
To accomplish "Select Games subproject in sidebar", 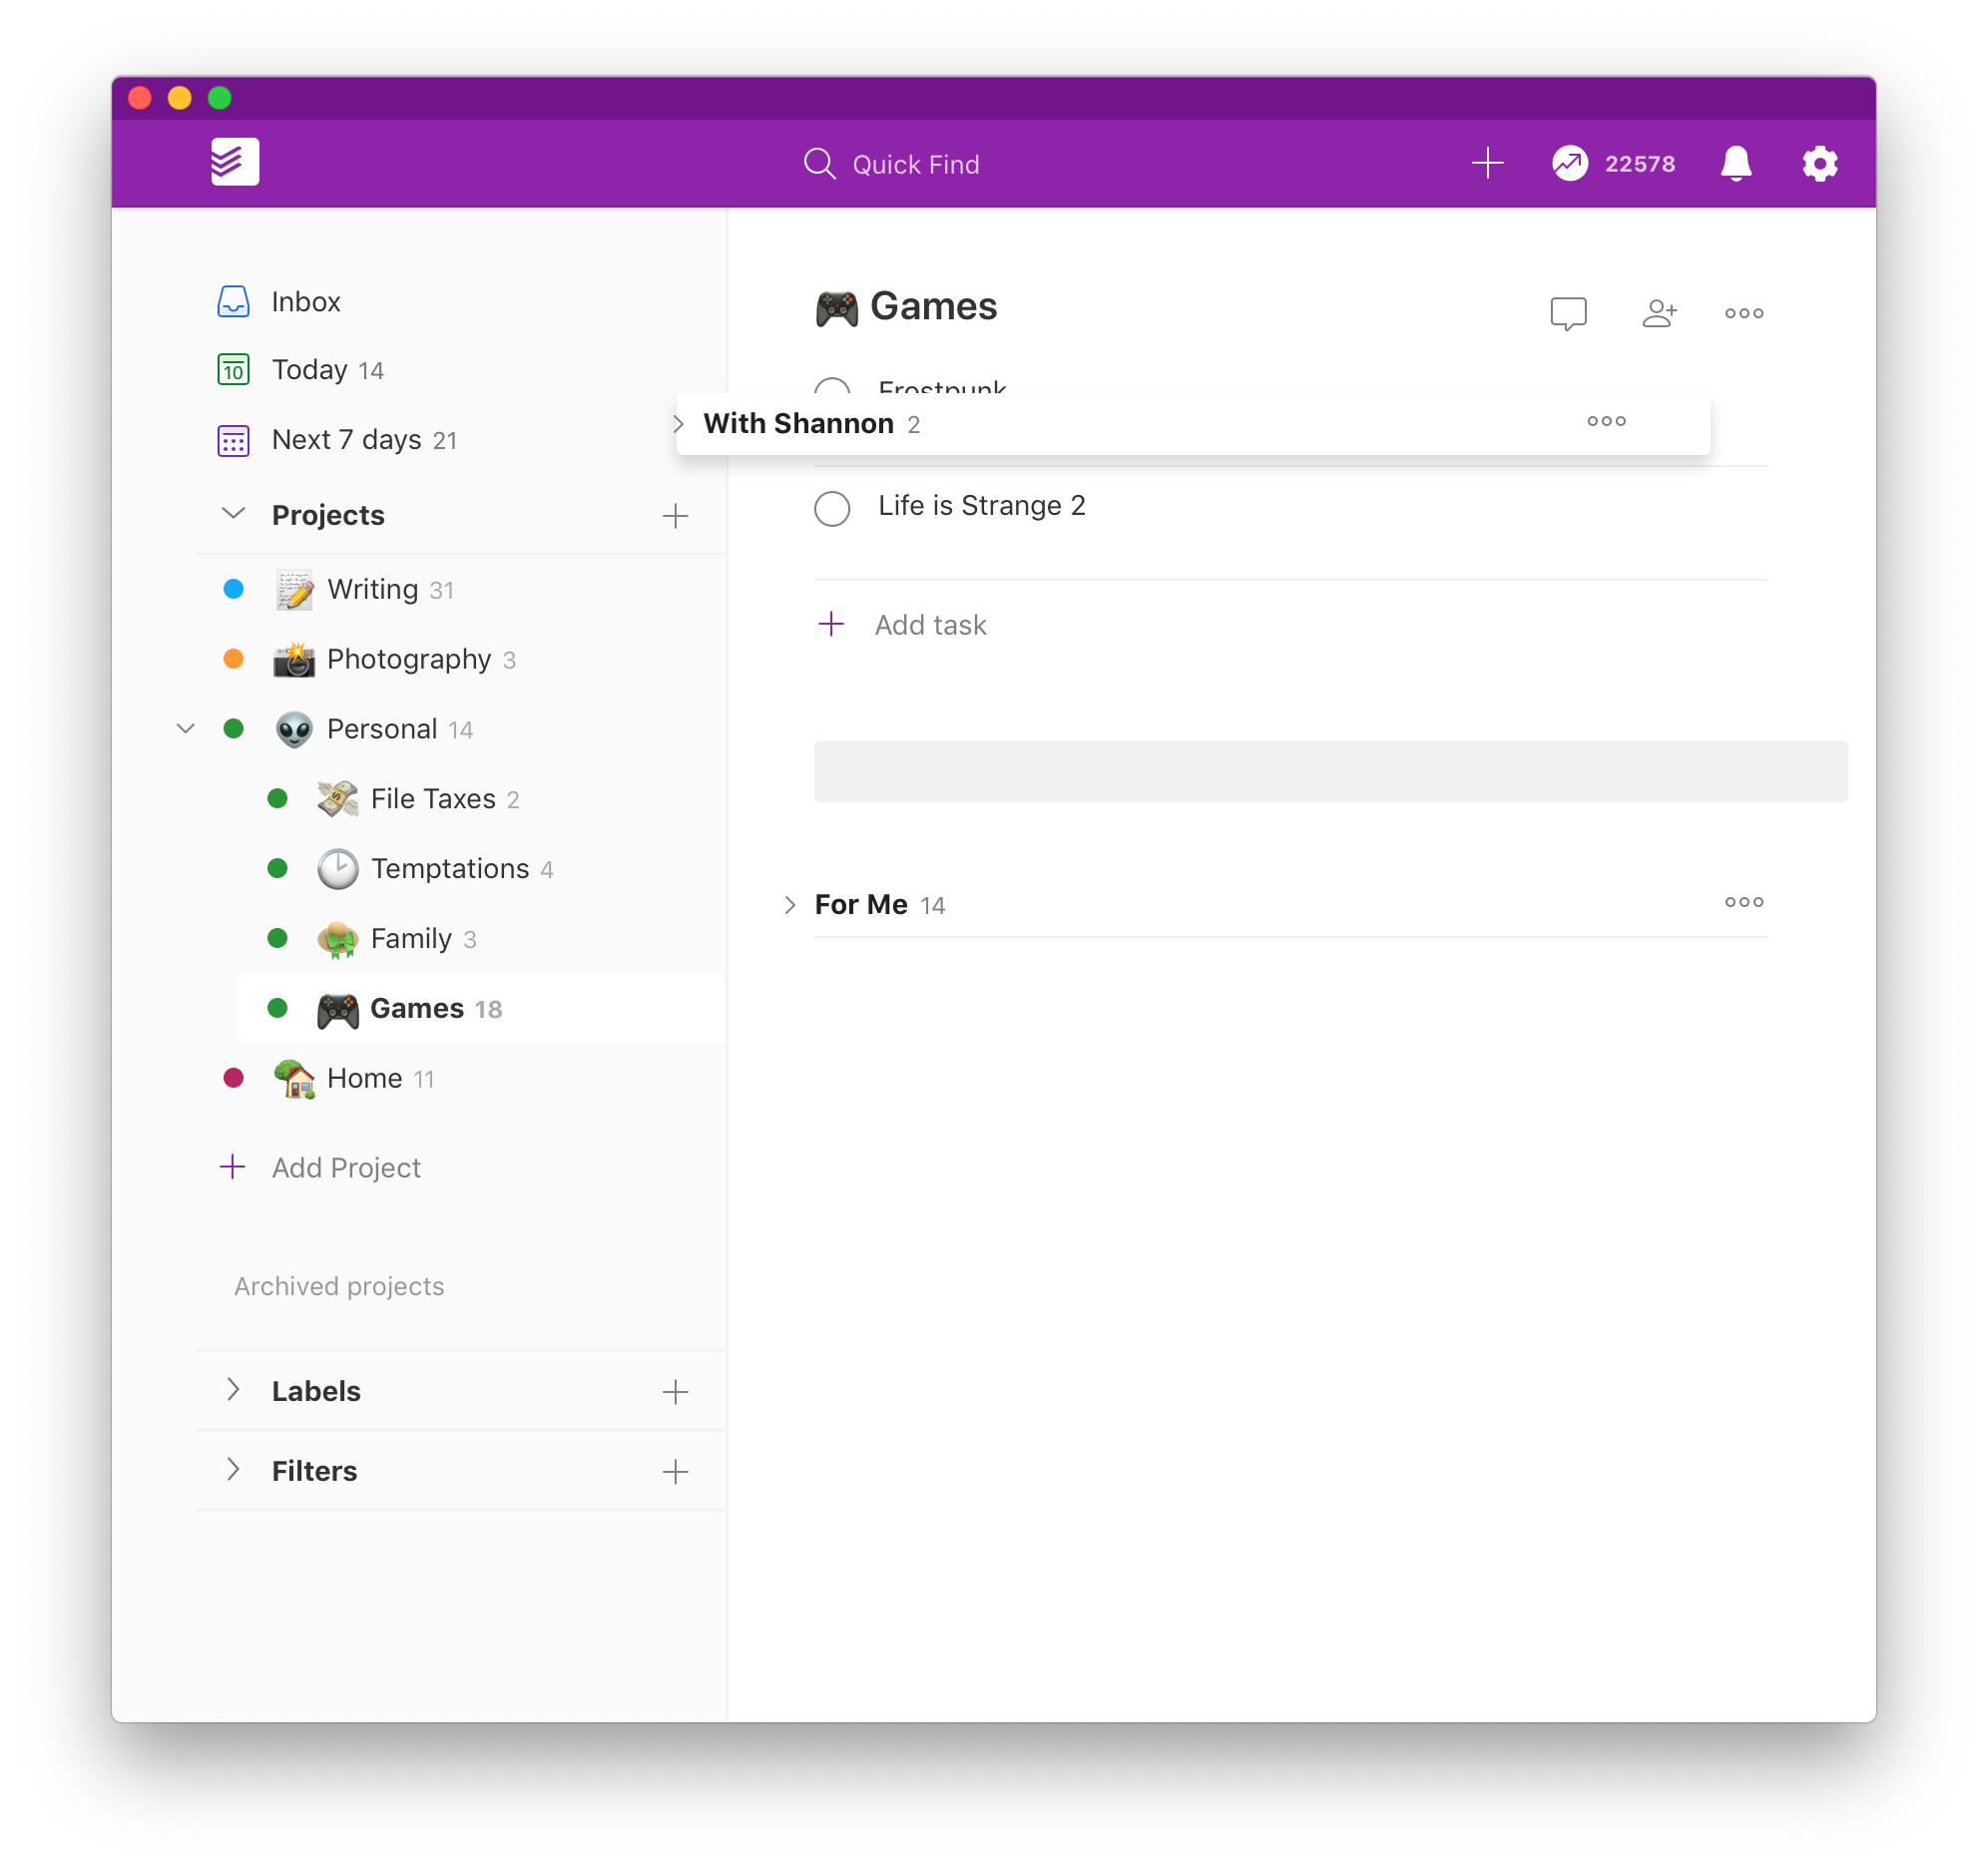I will point(482,1009).
